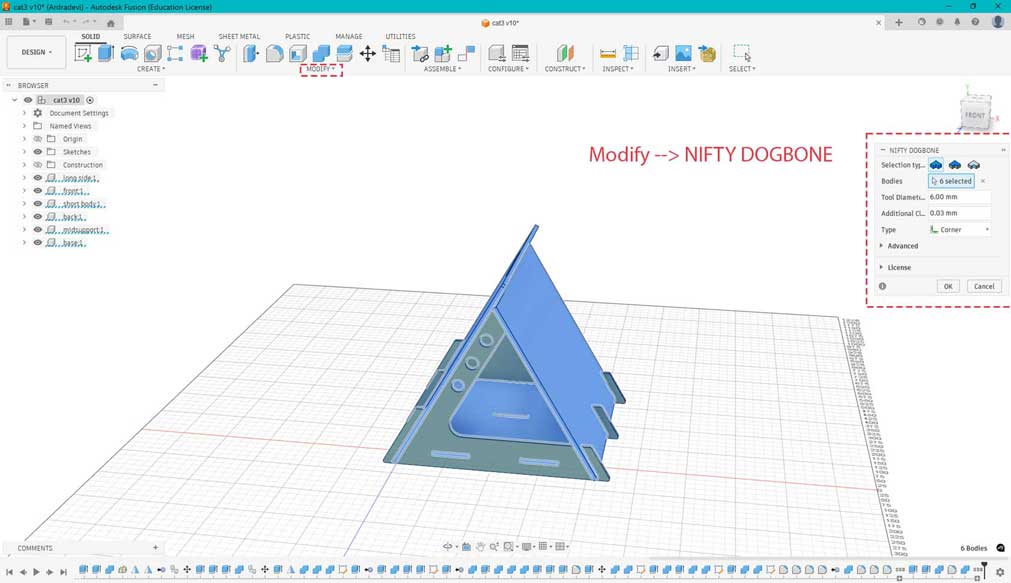Screen dimensions: 1011x583
Task: Toggle visibility of short body
Action: click(37, 204)
